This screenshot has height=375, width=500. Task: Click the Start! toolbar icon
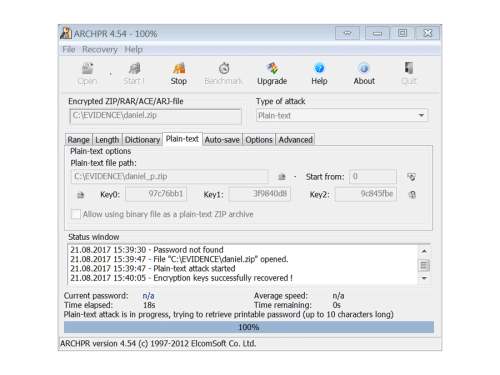(x=134, y=68)
